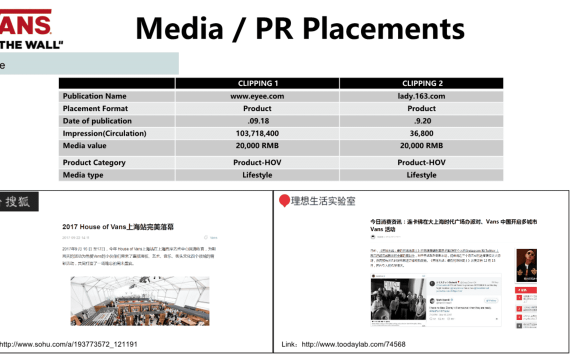
Task: Click the House of Vans venue photo
Action: [140, 301]
